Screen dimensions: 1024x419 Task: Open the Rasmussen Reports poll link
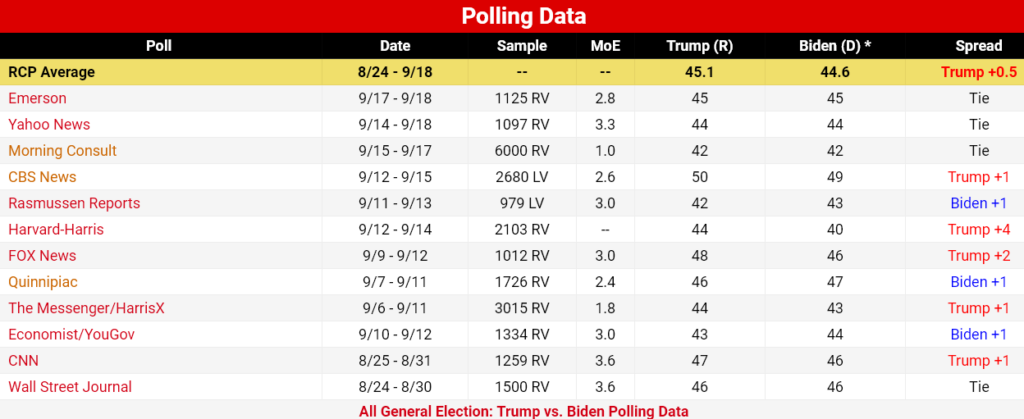coord(74,203)
